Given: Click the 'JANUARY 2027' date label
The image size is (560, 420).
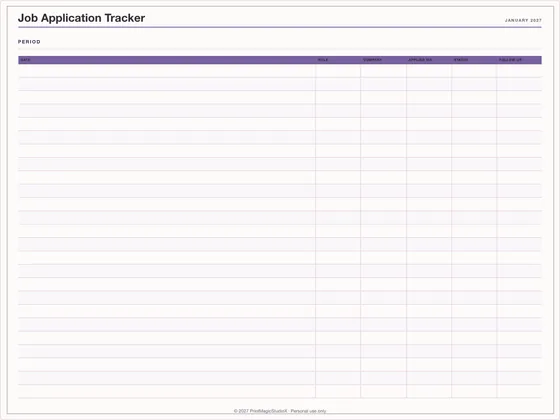Looking at the screenshot, I should click(523, 20).
